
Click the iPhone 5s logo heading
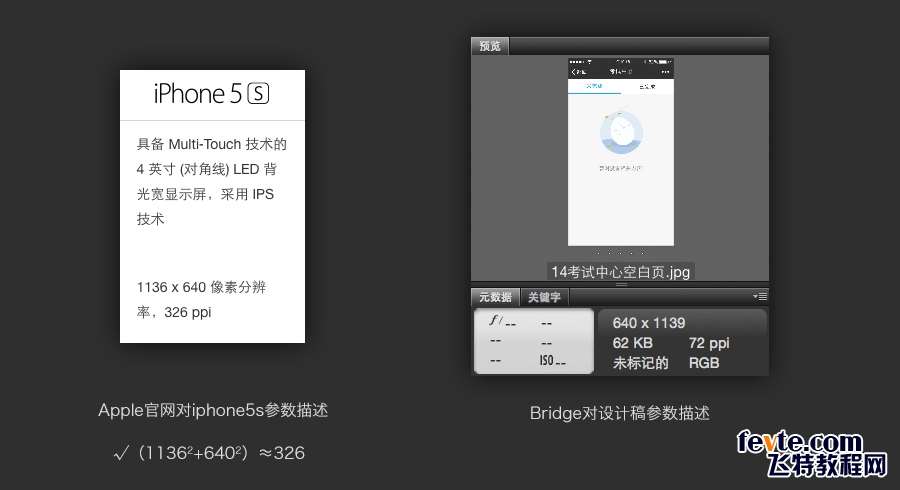pos(212,94)
